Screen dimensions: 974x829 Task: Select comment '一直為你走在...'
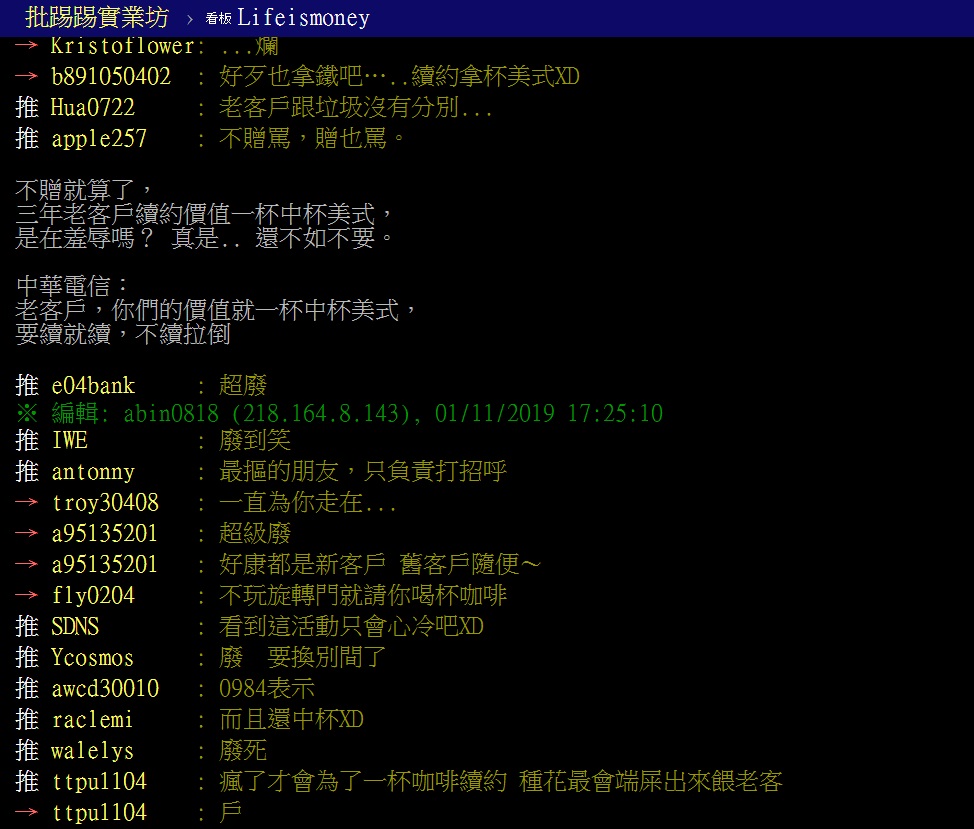pyautogui.click(x=307, y=503)
